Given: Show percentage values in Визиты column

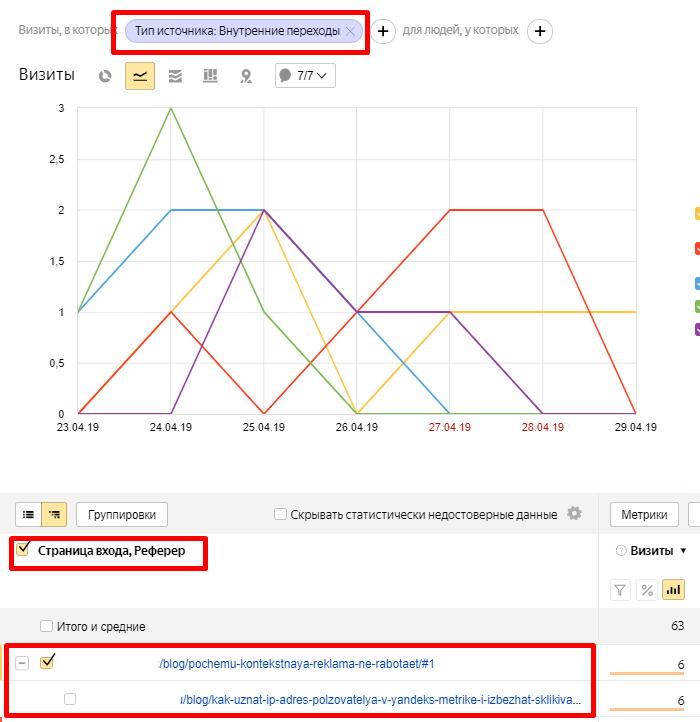Looking at the screenshot, I should click(647, 589).
